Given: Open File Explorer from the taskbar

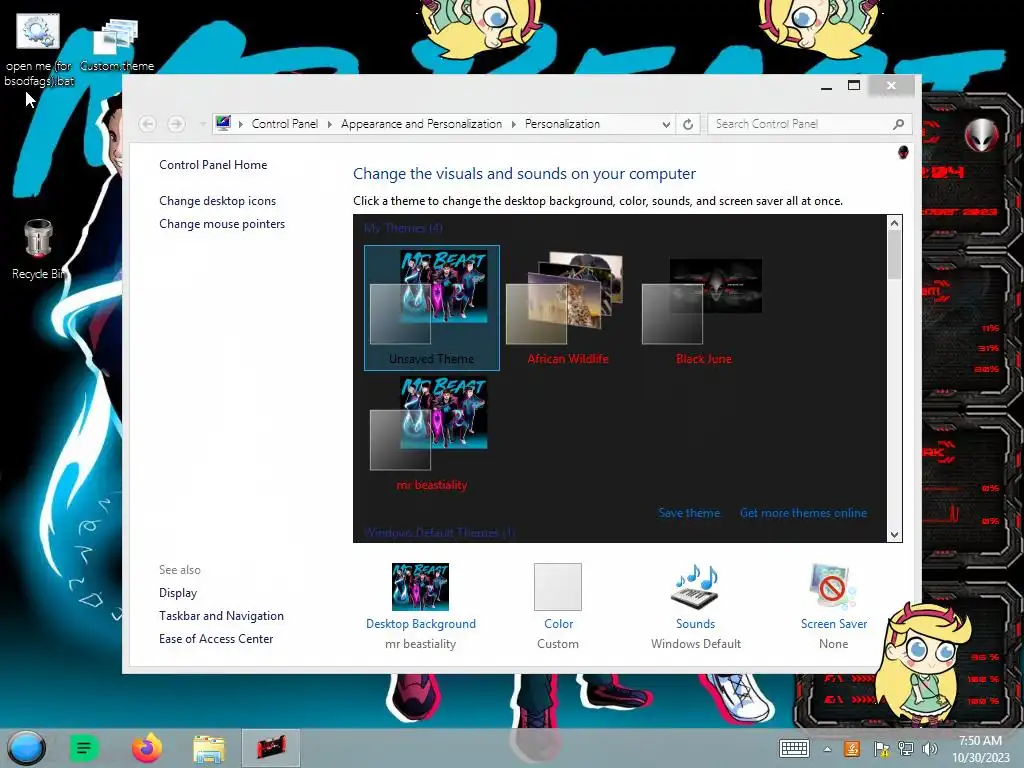Looking at the screenshot, I should coord(208,748).
